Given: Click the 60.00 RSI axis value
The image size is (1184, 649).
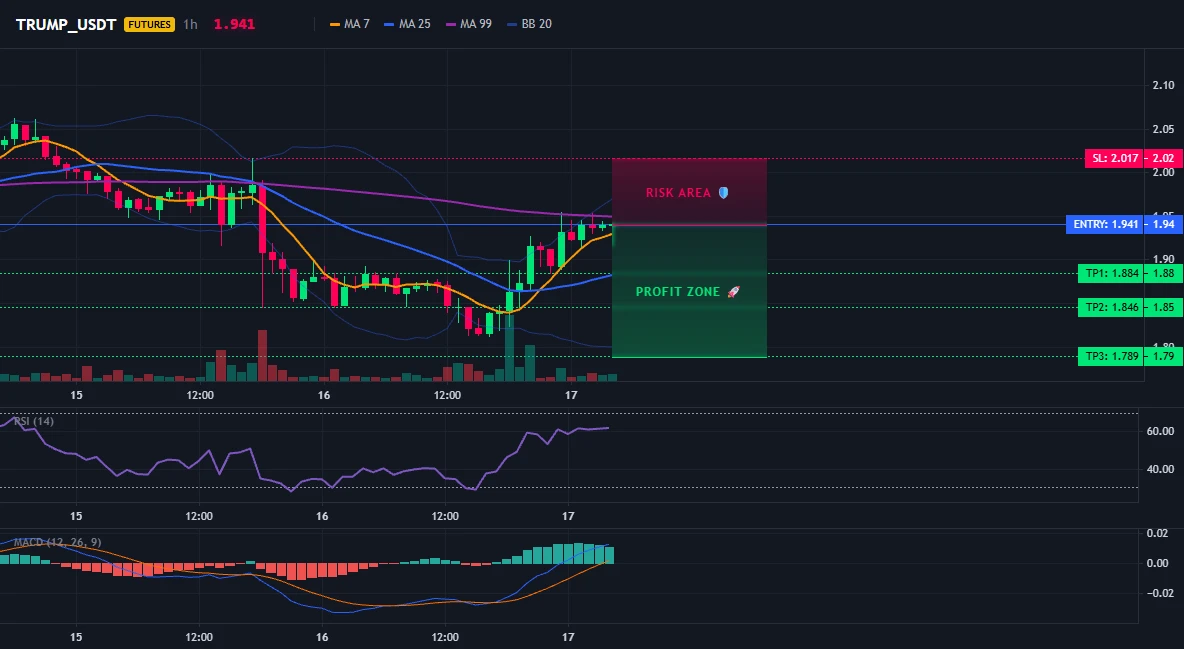Looking at the screenshot, I should (x=1161, y=431).
